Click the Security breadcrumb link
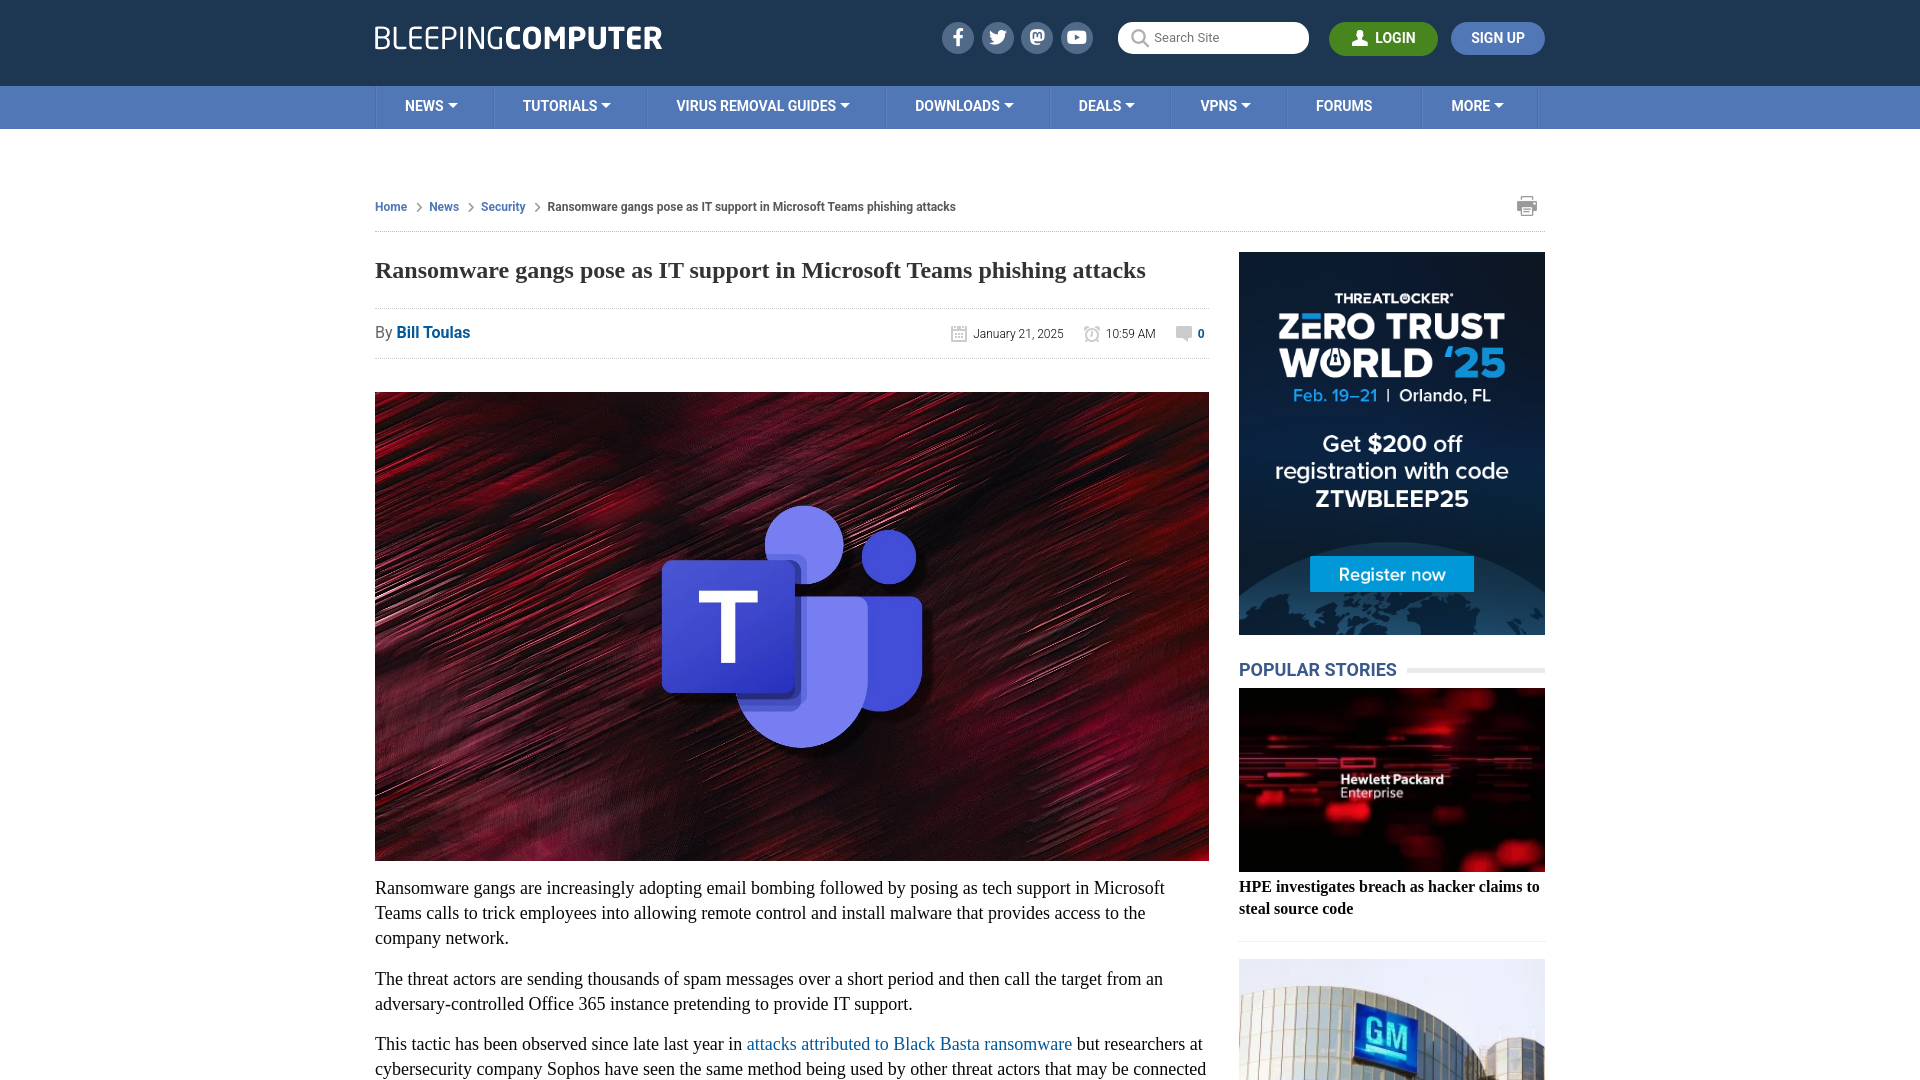This screenshot has width=1920, height=1080. [x=502, y=206]
